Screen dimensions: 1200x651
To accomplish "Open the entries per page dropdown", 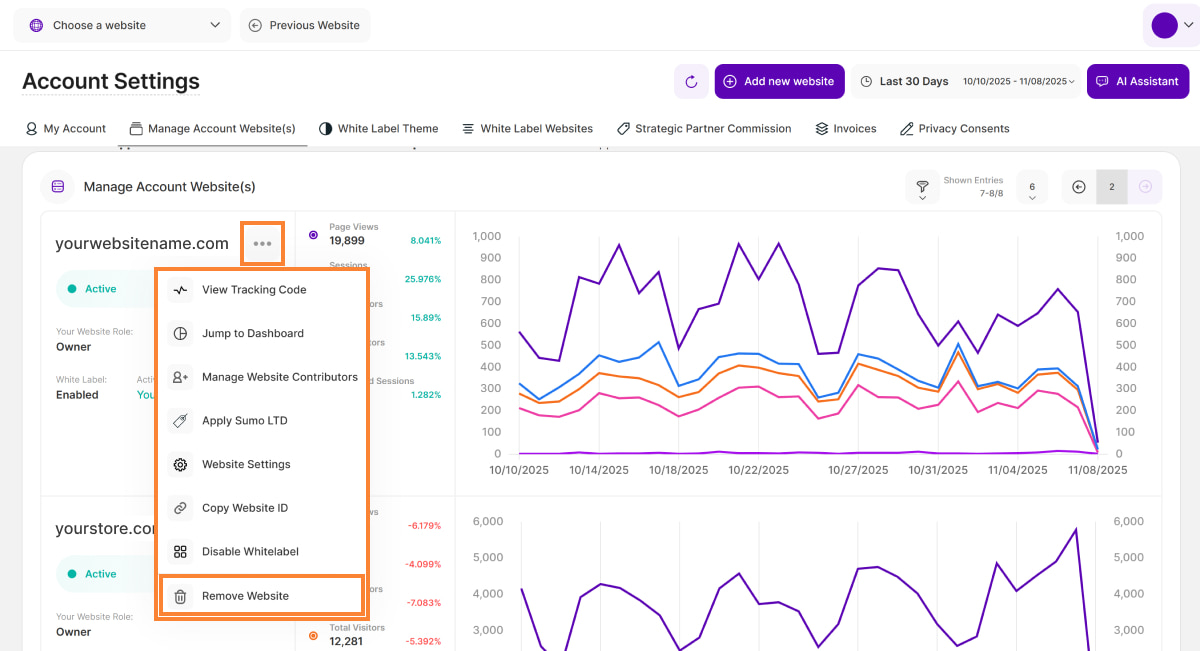I will (1031, 187).
